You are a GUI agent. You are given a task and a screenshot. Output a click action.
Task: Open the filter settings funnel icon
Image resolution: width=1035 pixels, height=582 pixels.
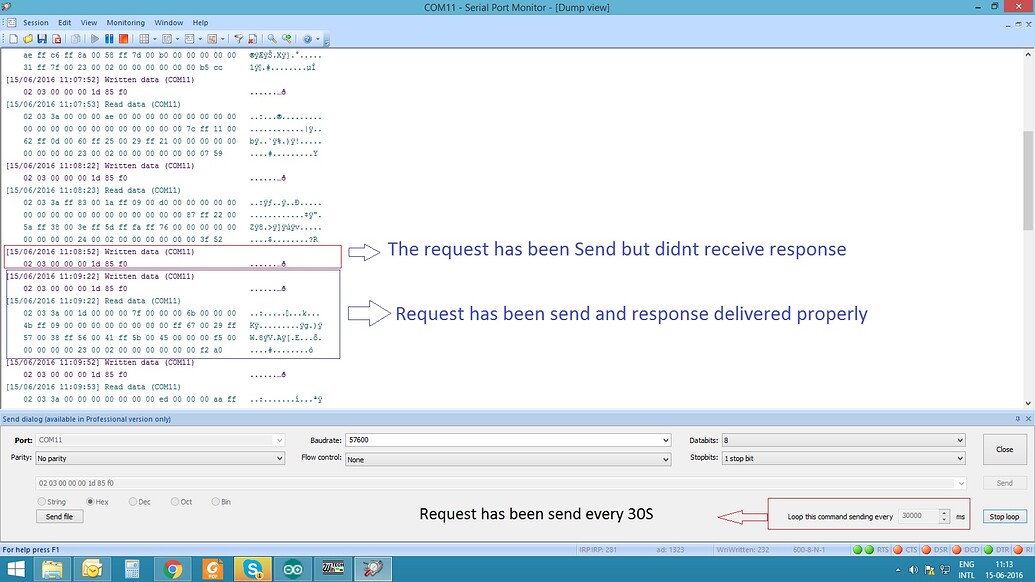(x=238, y=39)
